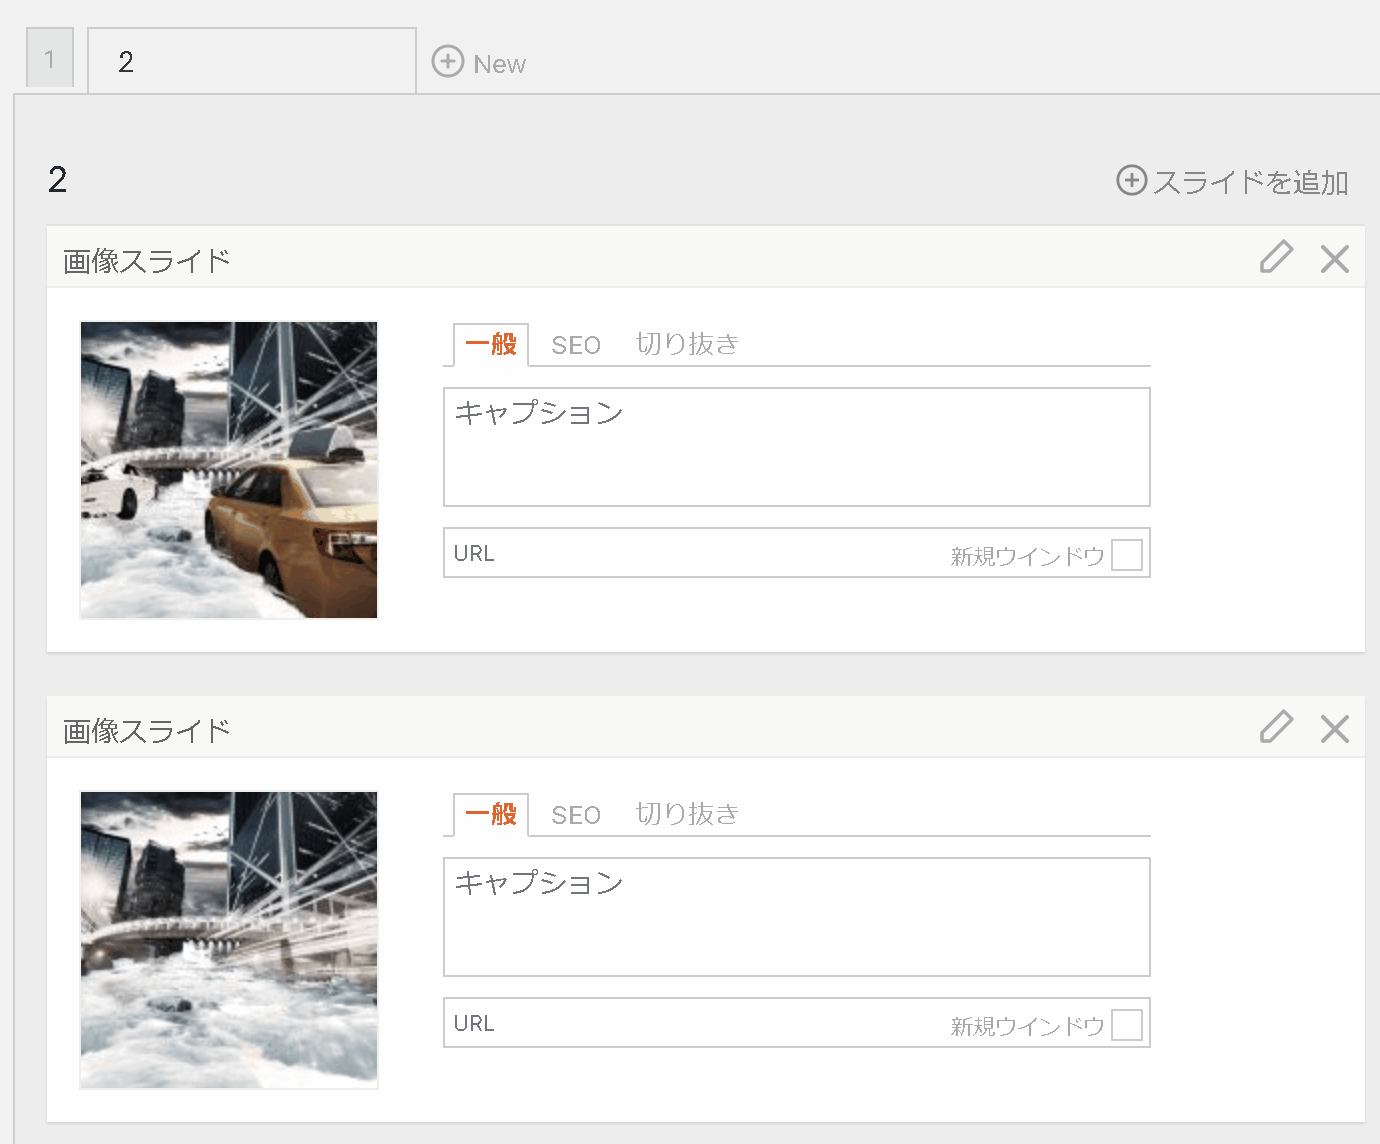Click the plus icon beside スライドを追加
The image size is (1380, 1144).
1131,181
